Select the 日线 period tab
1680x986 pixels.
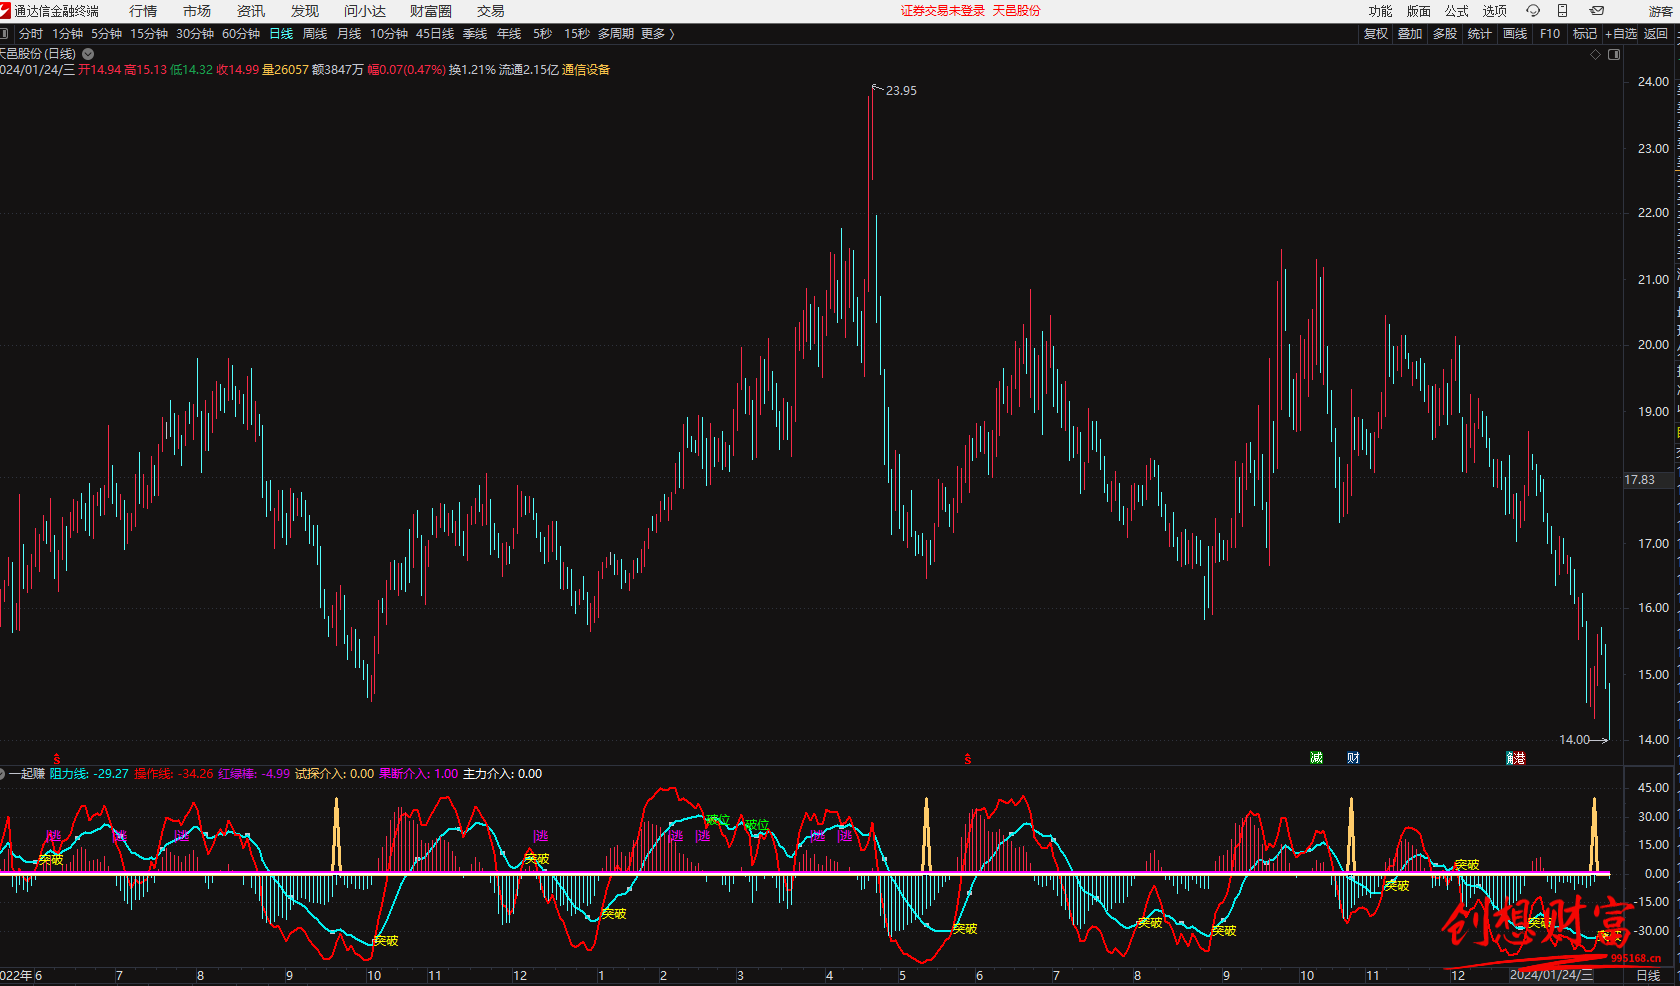click(x=281, y=33)
